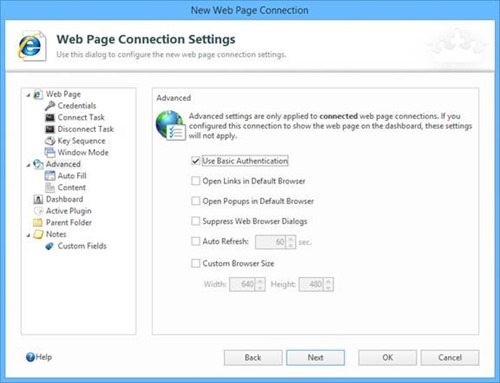Open Custom Fields under Notes
Image resolution: width=500 pixels, height=383 pixels.
(82, 246)
